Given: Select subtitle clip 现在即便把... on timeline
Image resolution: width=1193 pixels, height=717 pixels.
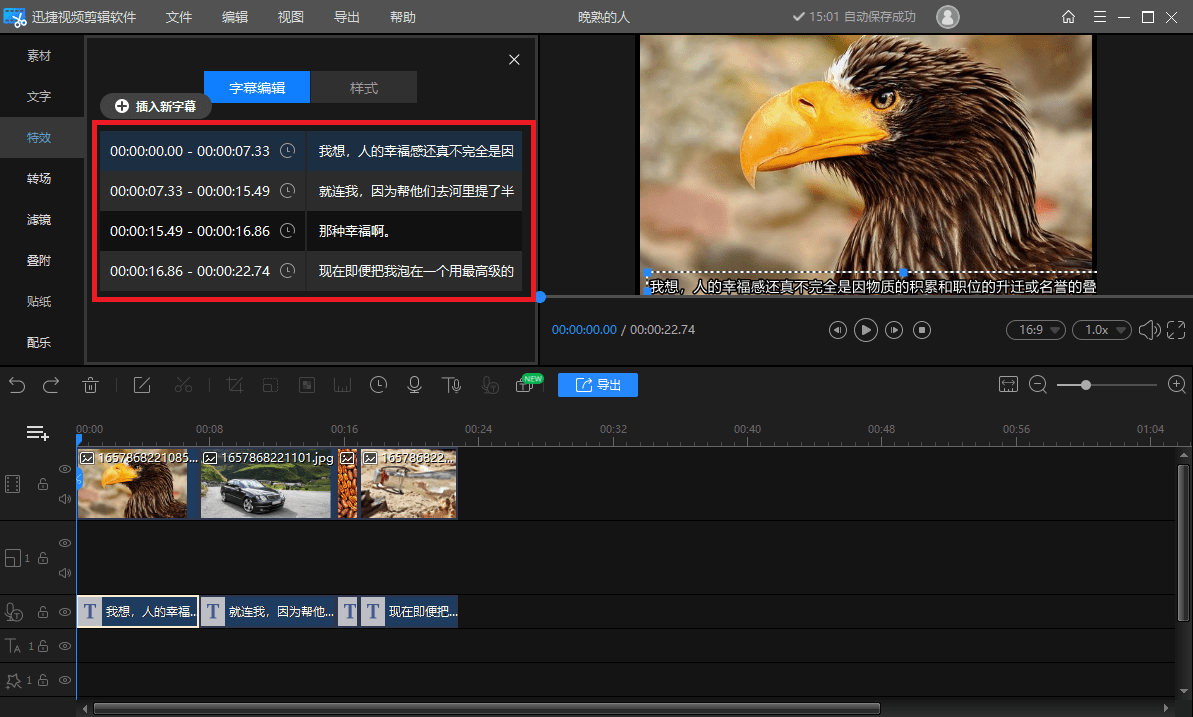Looking at the screenshot, I should click(x=409, y=611).
